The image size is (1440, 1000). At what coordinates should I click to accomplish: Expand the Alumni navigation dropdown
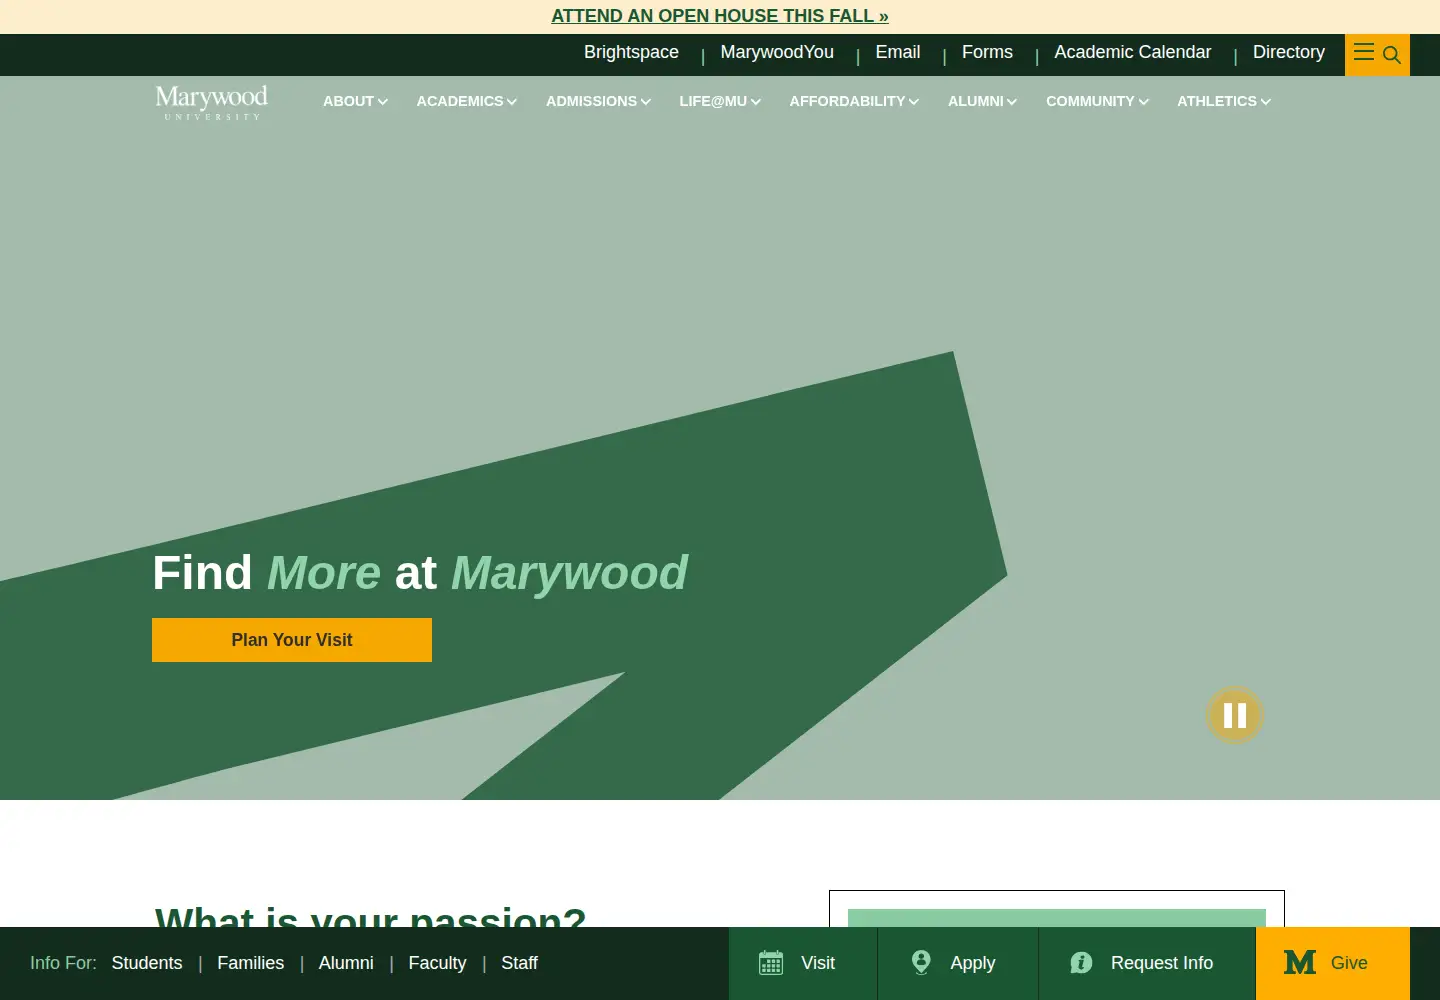pos(982,101)
